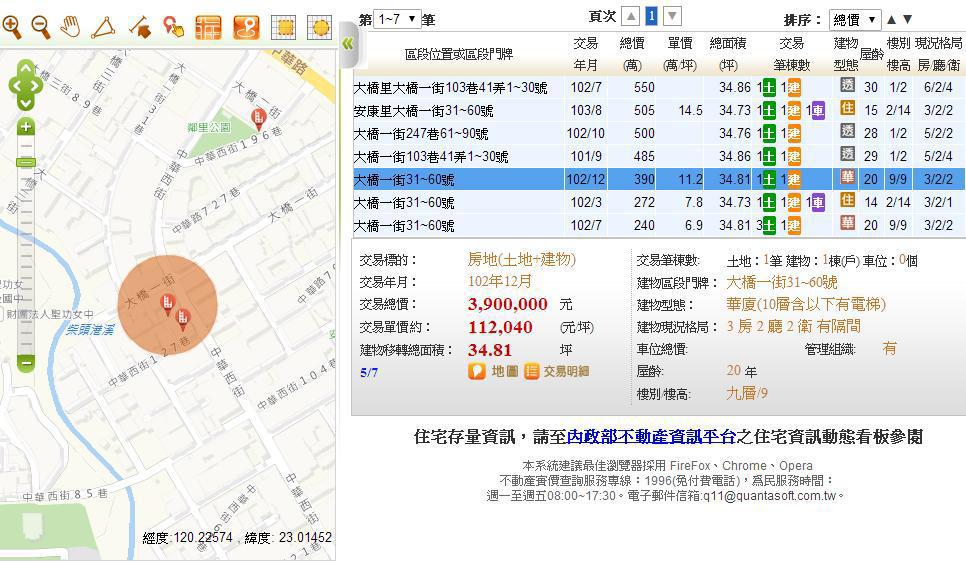Select row 大橋一街247巷61~90號
Screen dimensions: 966x561
point(421,134)
